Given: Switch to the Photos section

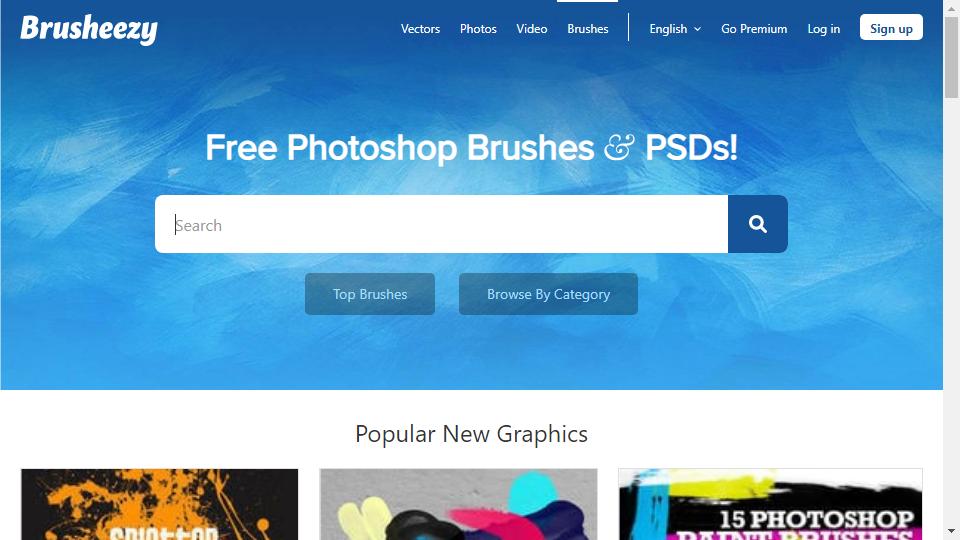Looking at the screenshot, I should [x=478, y=29].
